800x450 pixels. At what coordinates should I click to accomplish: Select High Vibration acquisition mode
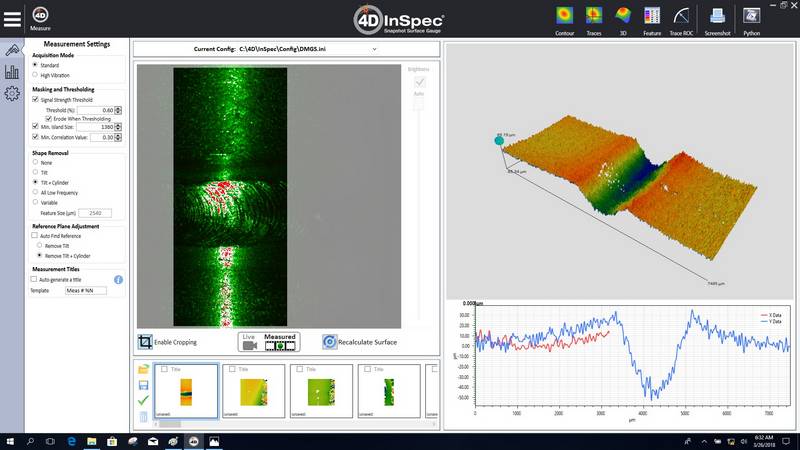(x=35, y=75)
